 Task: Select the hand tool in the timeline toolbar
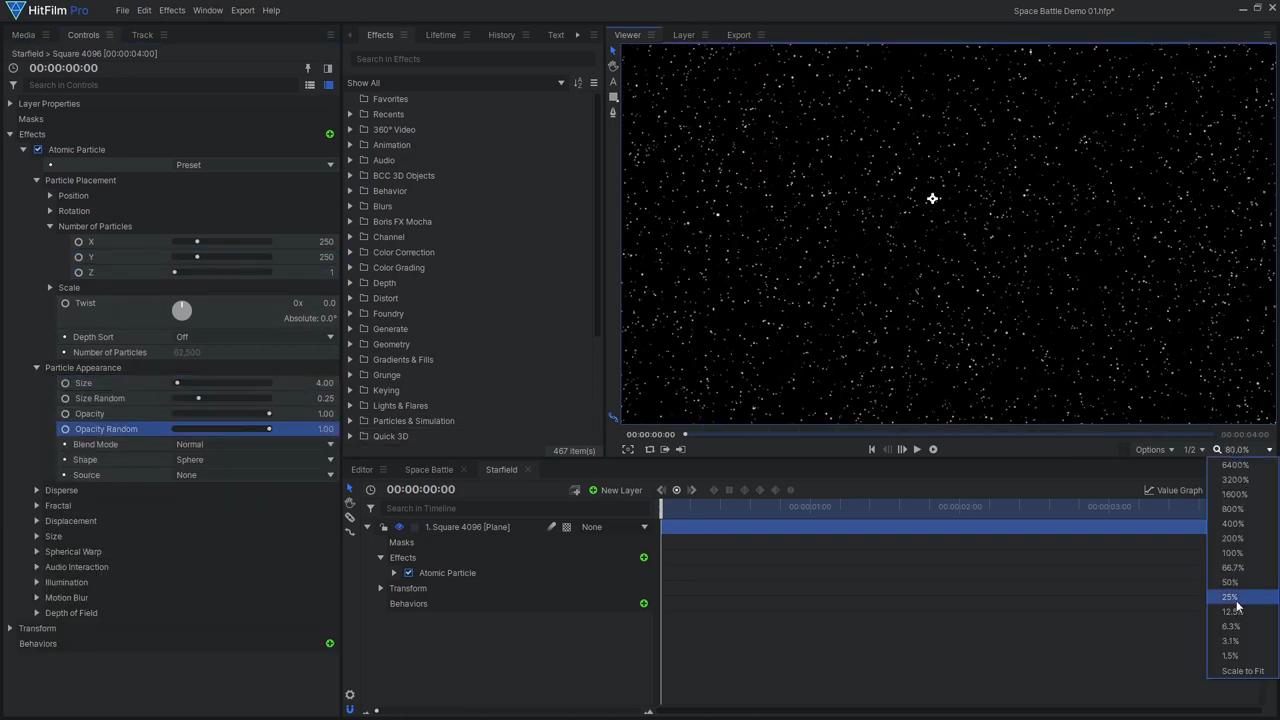coord(349,503)
